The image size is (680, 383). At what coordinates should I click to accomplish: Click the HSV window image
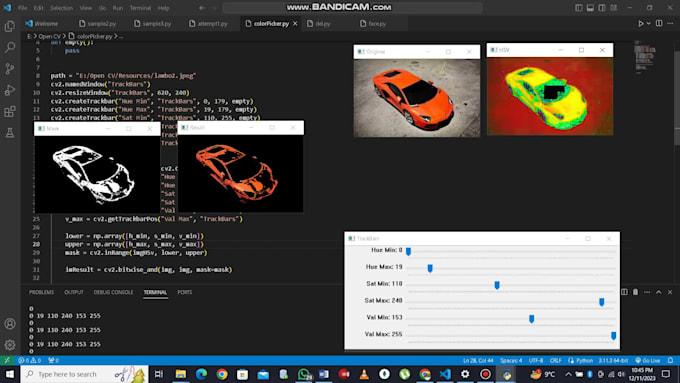pos(550,96)
